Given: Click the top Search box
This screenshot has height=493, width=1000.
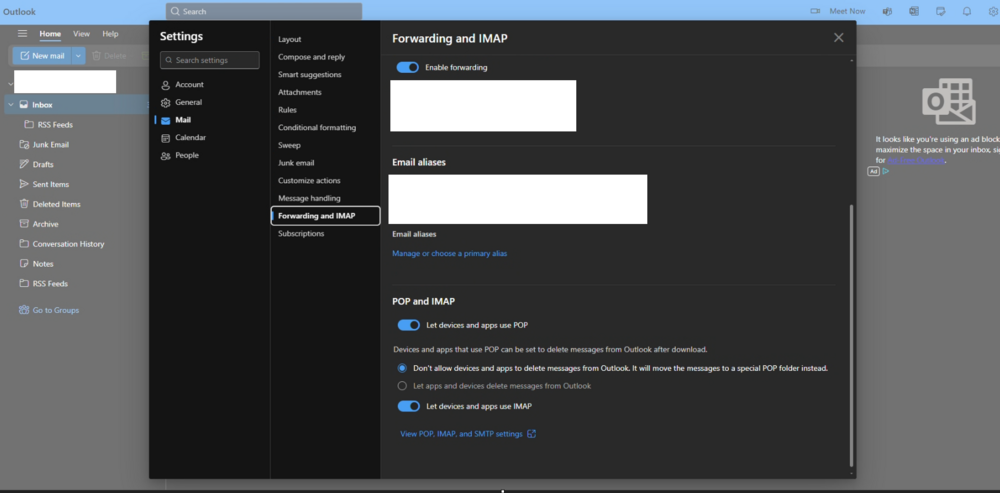Looking at the screenshot, I should click(264, 11).
